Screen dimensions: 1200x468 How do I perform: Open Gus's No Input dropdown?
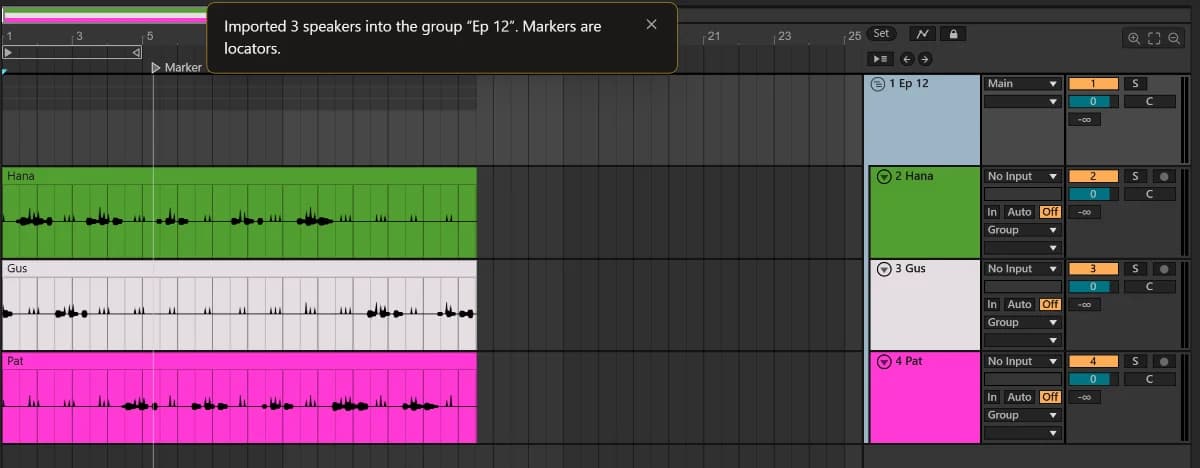tap(1022, 269)
